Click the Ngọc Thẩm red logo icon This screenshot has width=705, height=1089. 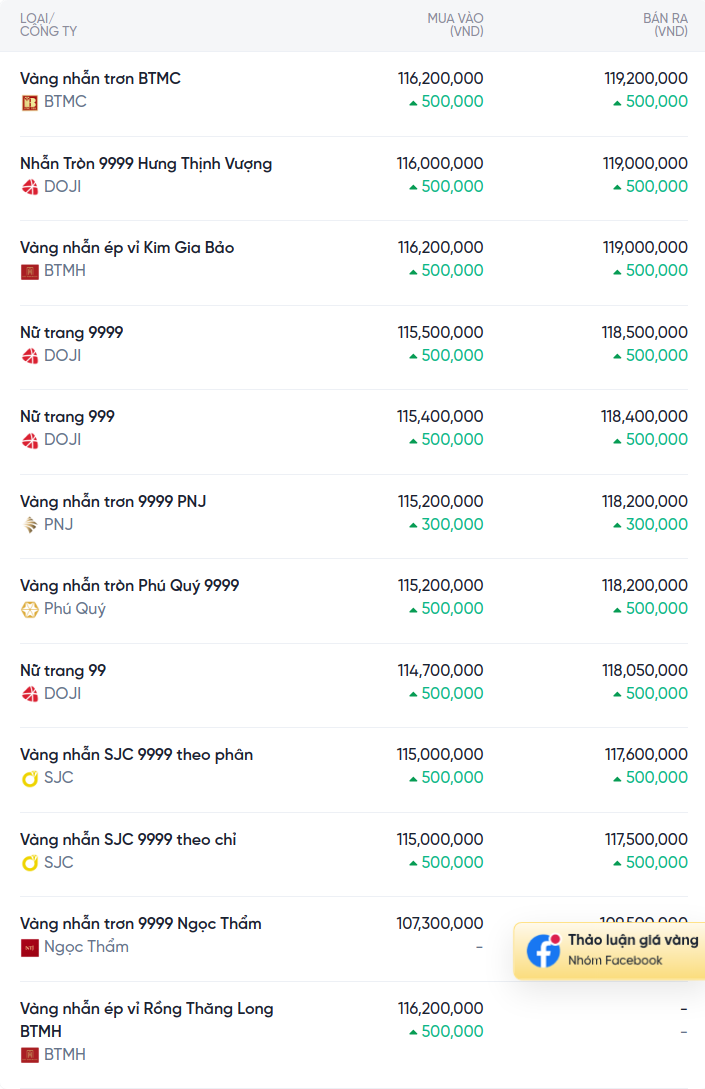[x=29, y=948]
